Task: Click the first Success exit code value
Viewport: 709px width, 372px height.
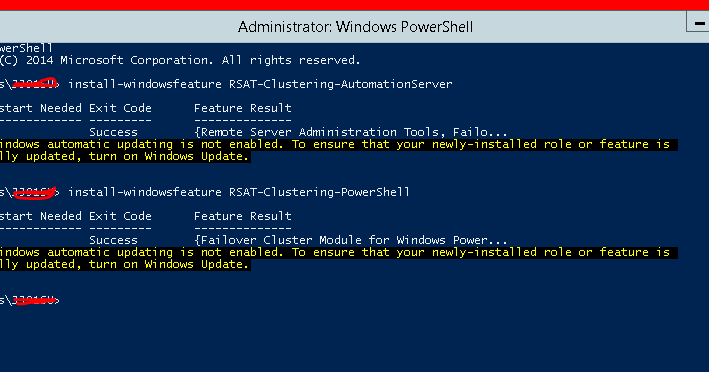Action: tap(113, 132)
